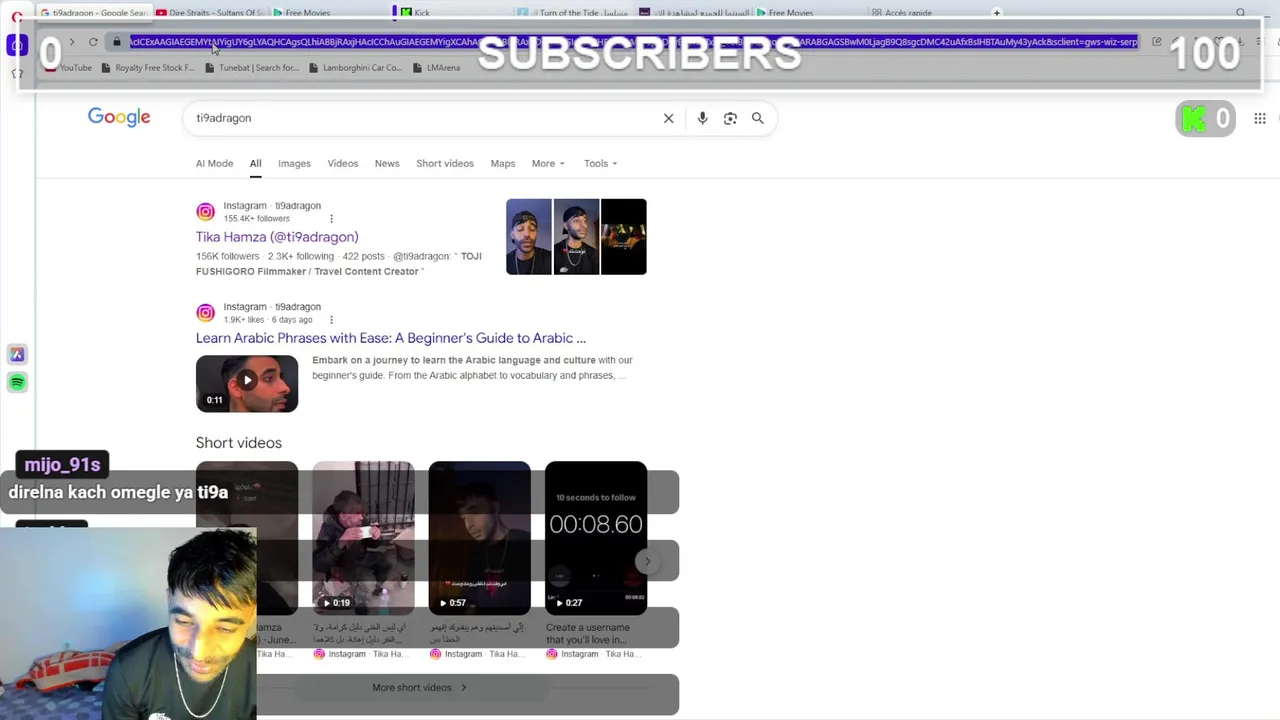Reload the page in browser toolbar
1280x720 pixels.
pos(93,42)
